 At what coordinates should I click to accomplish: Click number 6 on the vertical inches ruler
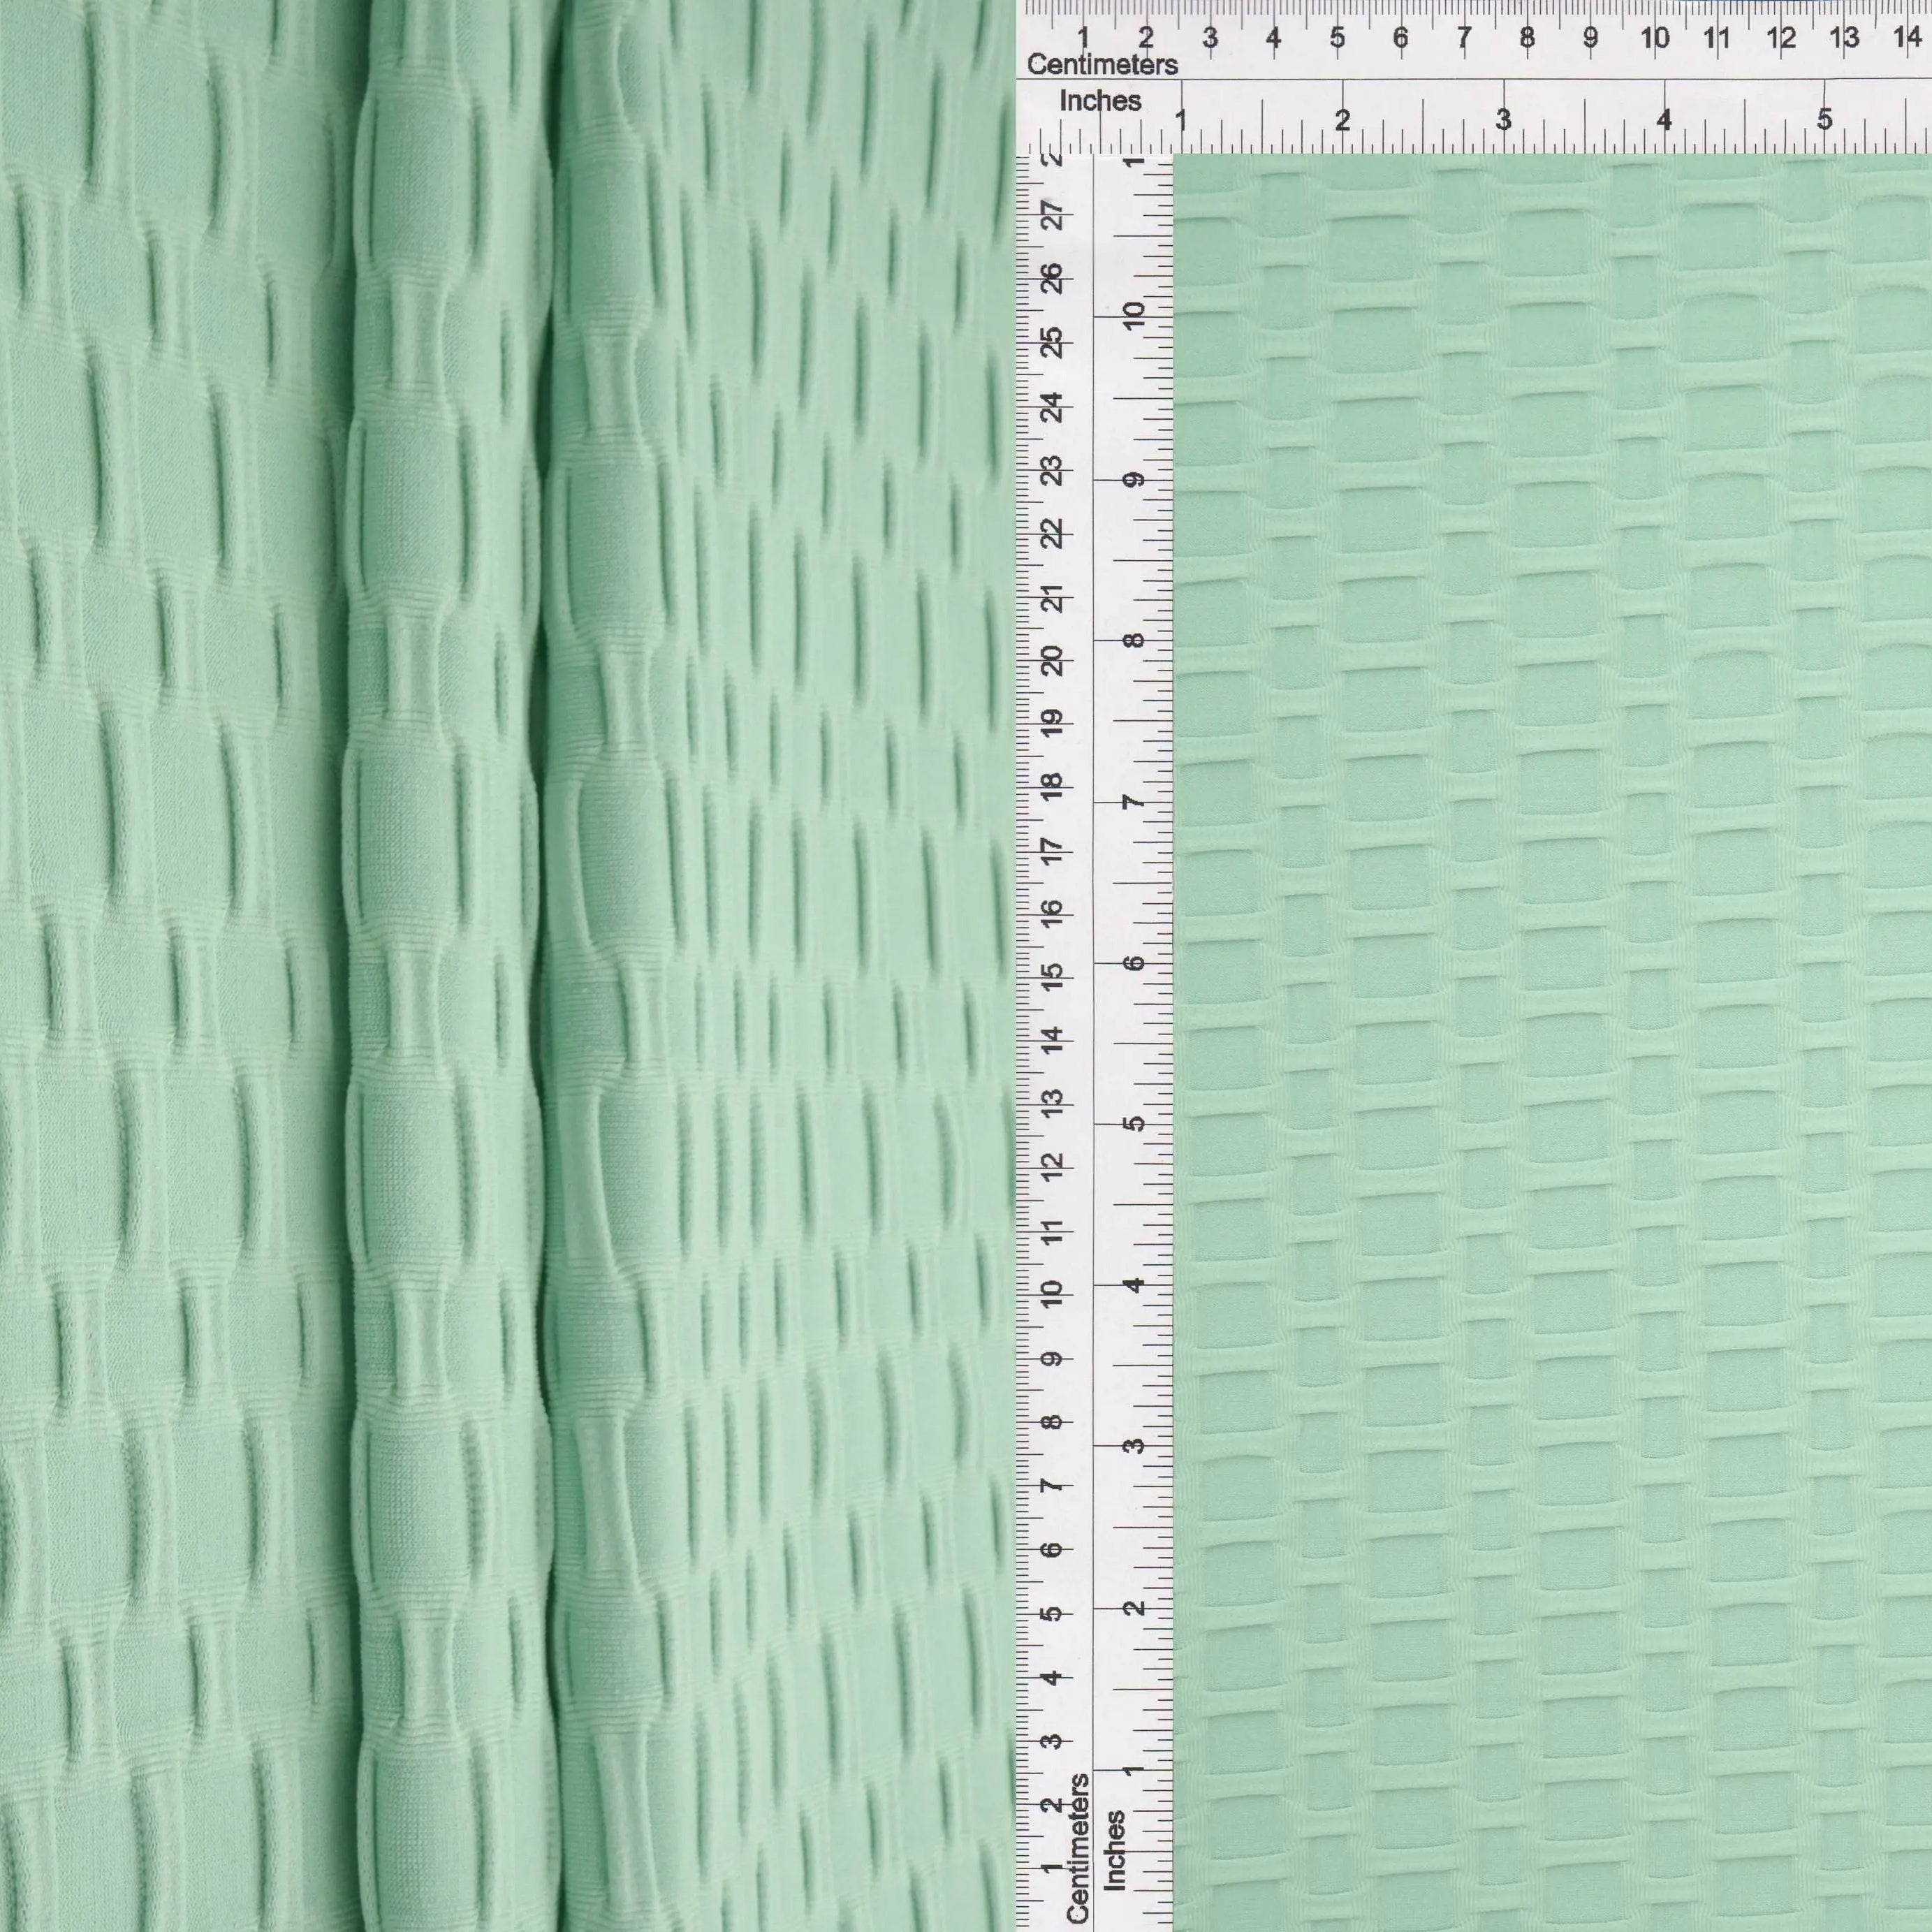1134,963
